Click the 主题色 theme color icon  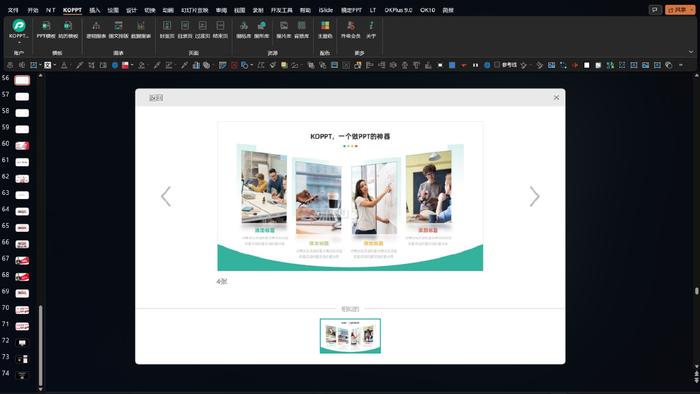pos(325,29)
